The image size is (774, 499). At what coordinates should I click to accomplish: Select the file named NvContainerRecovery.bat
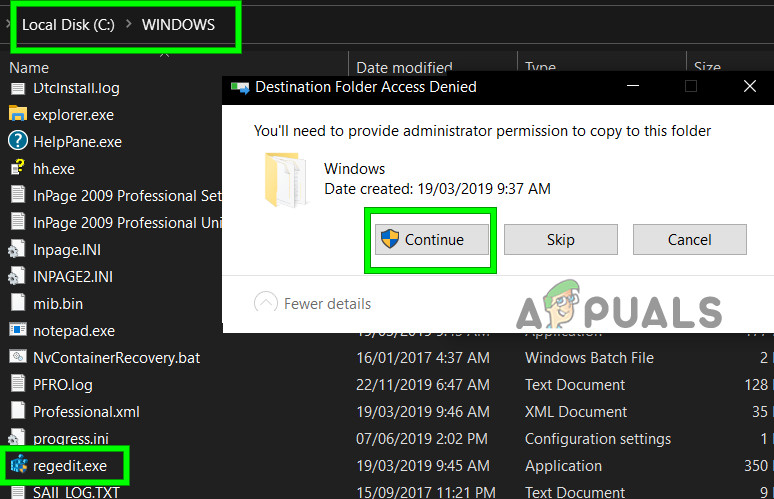click(116, 357)
